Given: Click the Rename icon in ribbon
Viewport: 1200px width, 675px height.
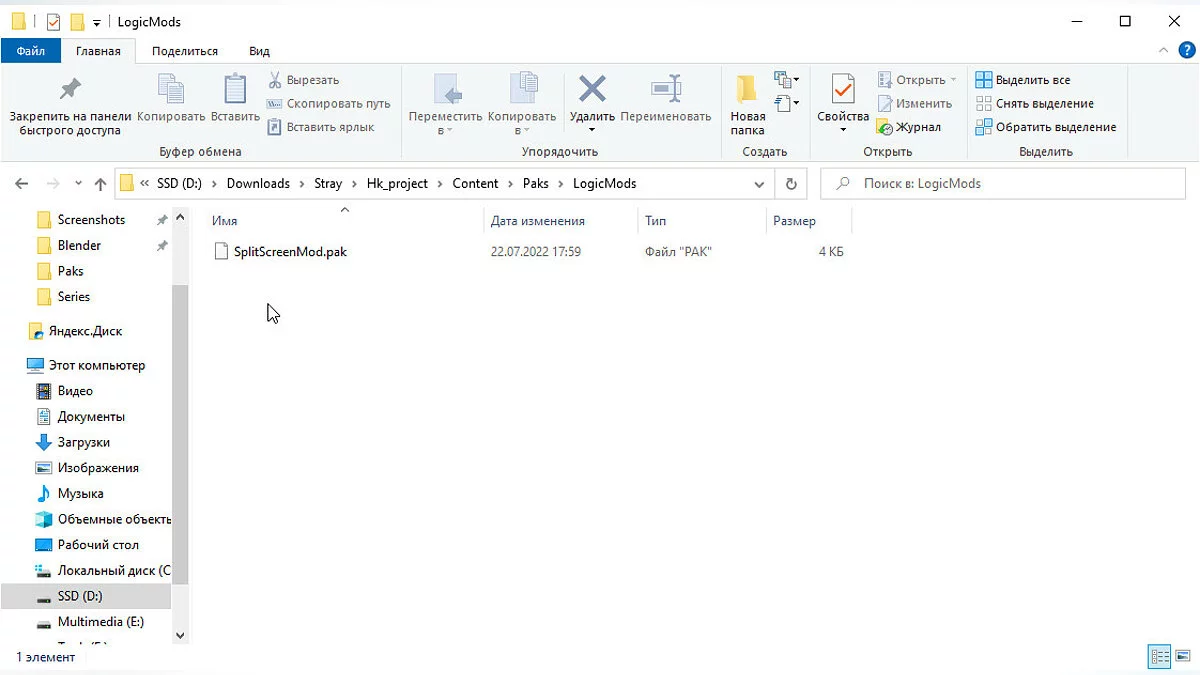Looking at the screenshot, I should pyautogui.click(x=665, y=90).
